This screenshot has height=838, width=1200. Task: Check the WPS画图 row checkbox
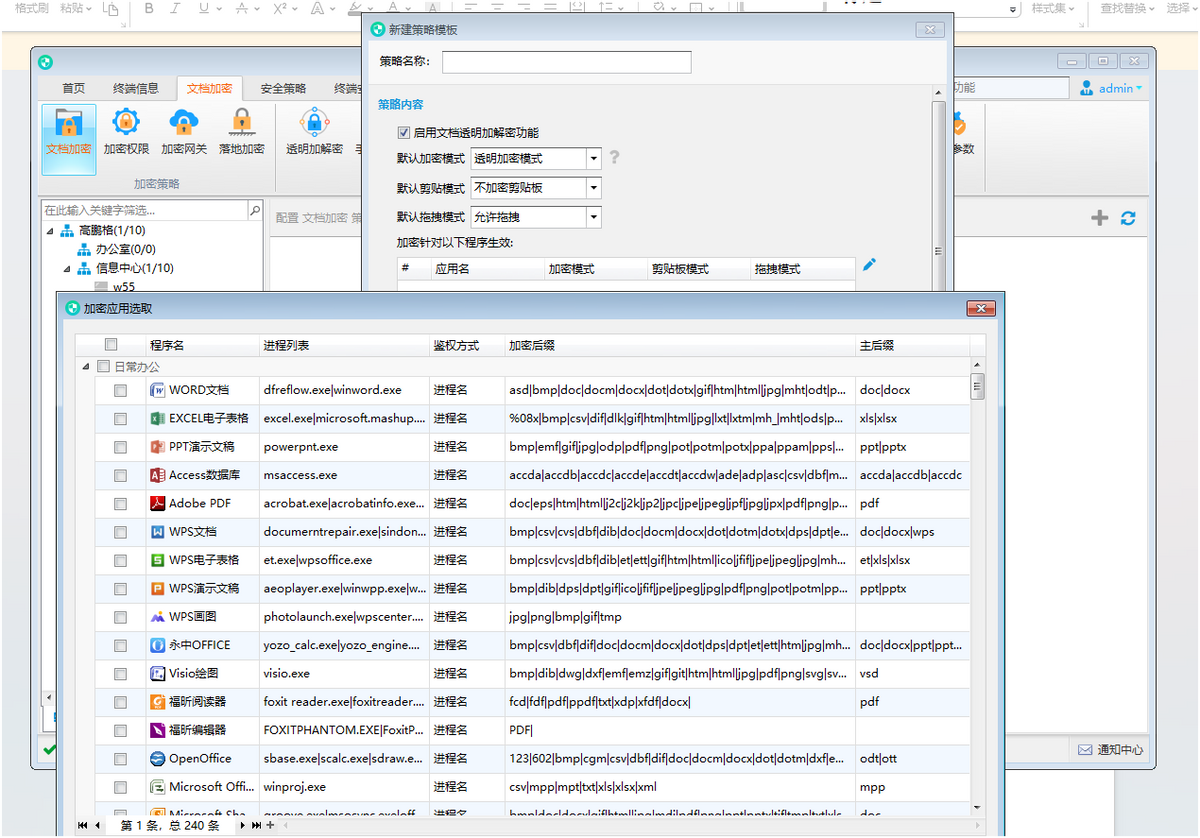[x=121, y=617]
